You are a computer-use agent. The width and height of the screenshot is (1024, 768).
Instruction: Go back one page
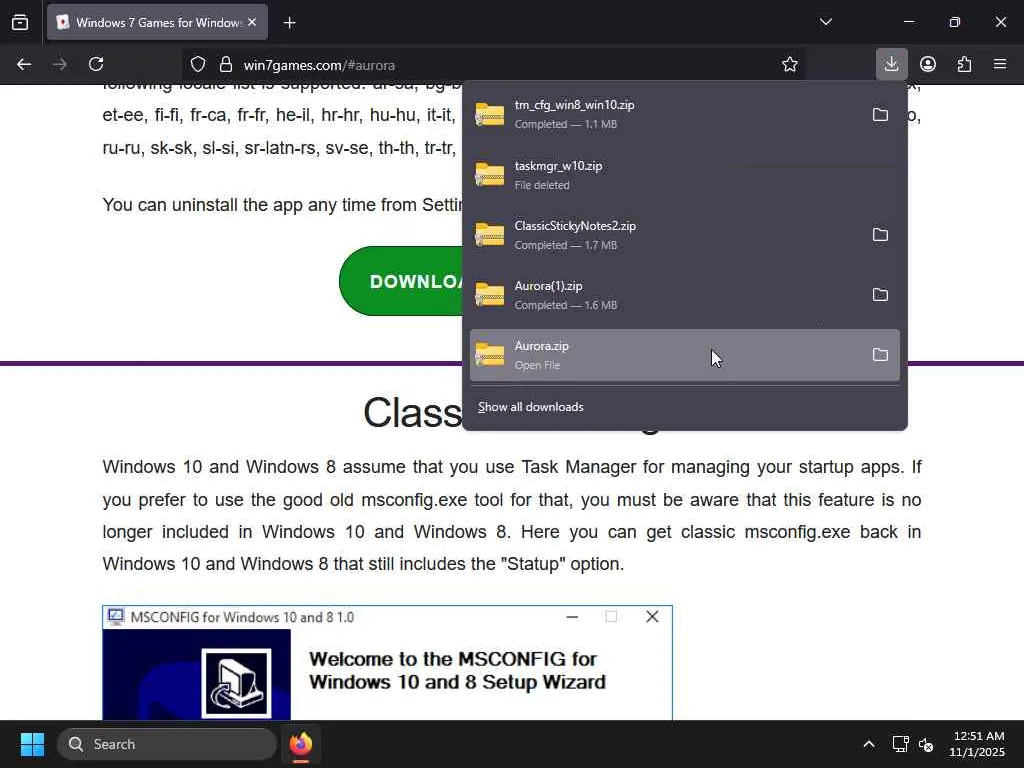(24, 65)
